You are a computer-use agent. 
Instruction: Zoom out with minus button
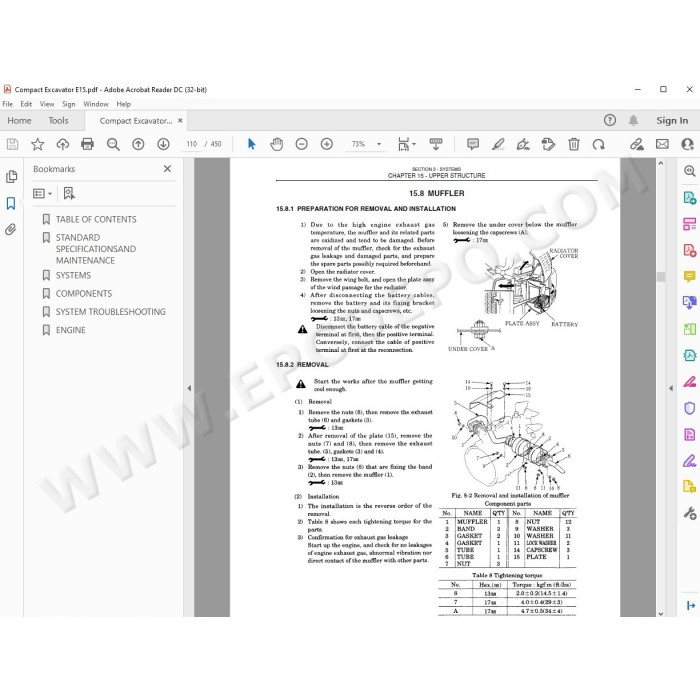point(302,144)
